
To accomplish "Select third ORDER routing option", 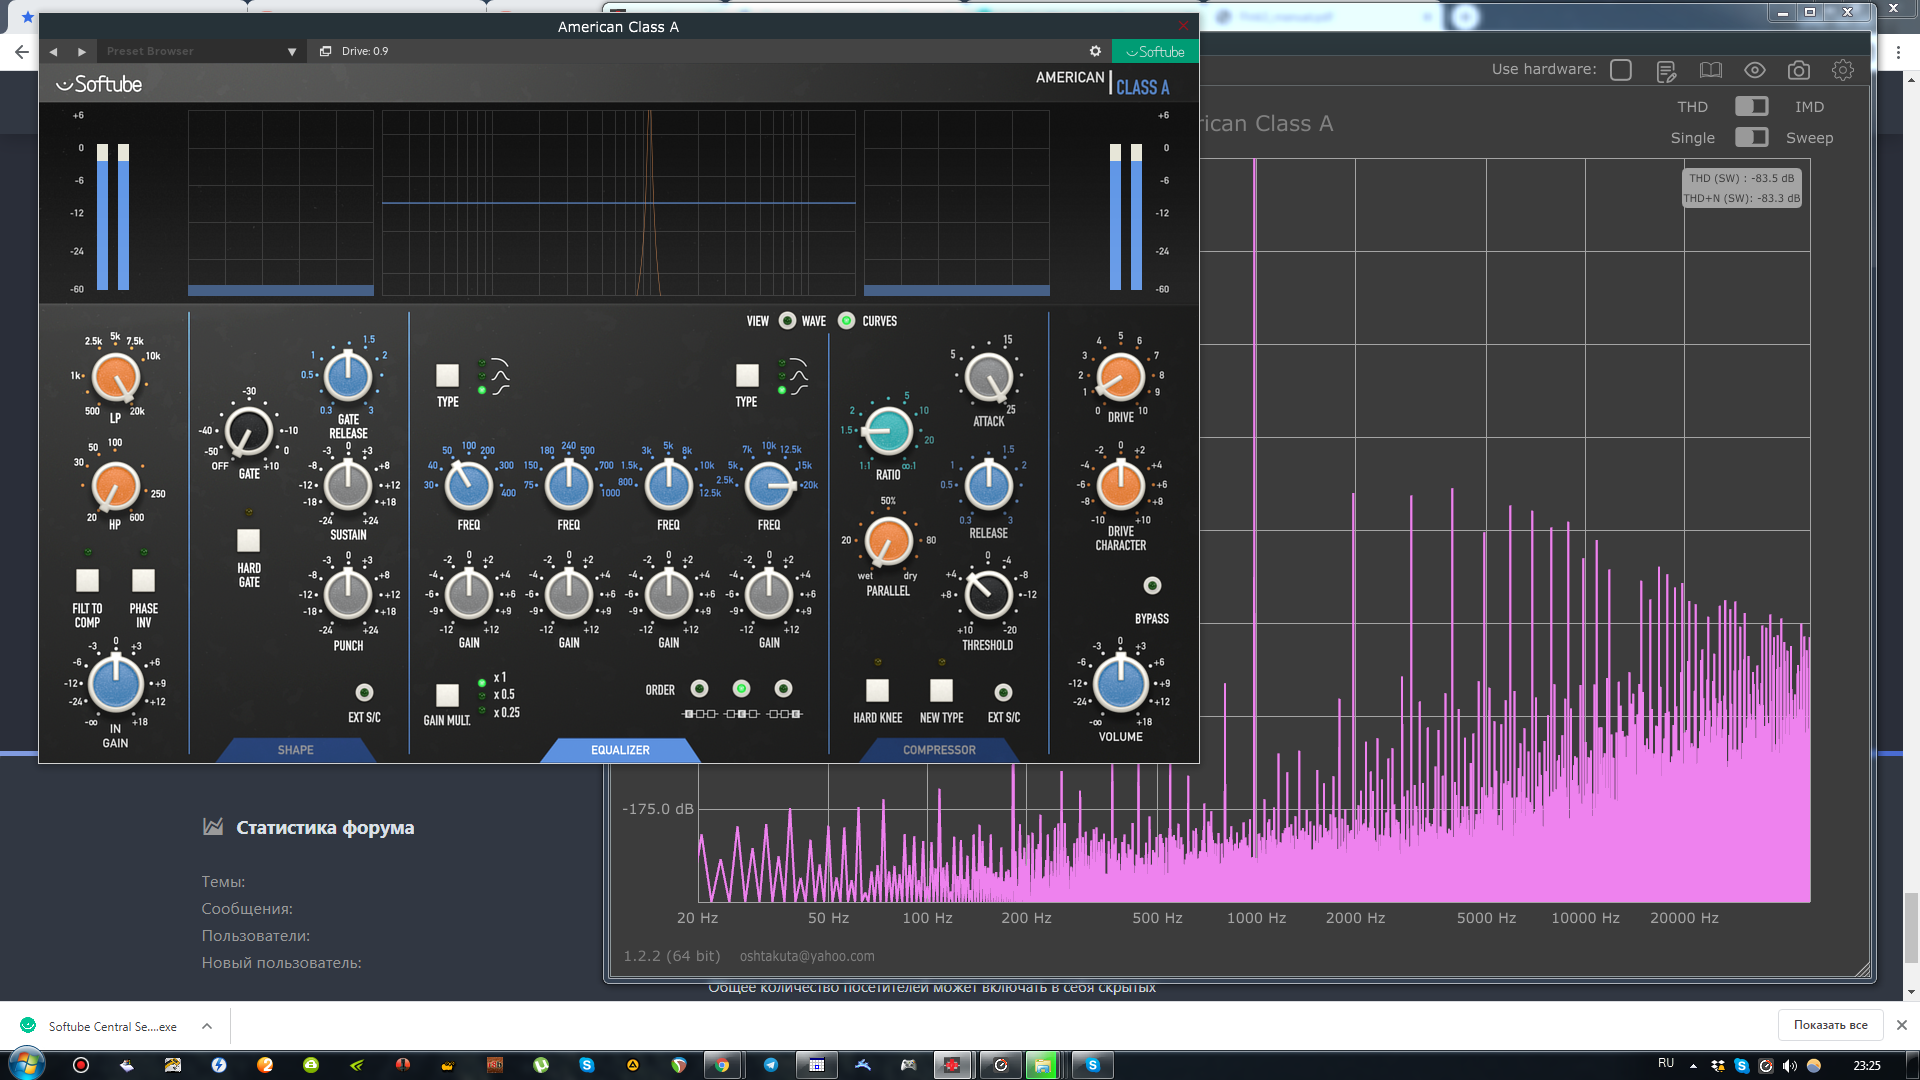I will pos(783,689).
